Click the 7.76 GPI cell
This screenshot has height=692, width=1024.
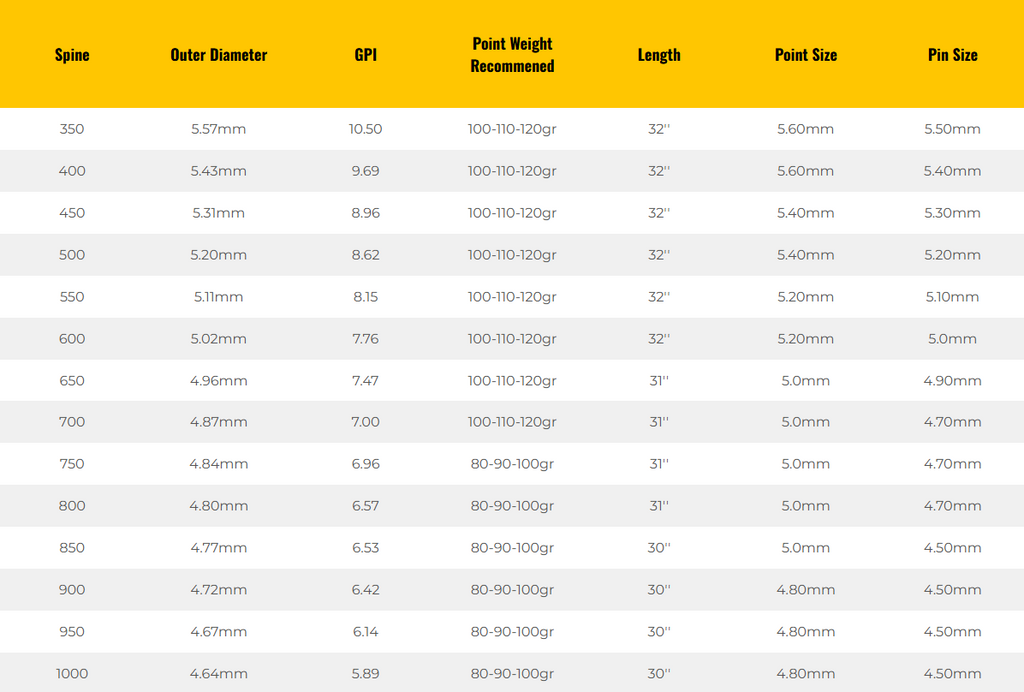pos(366,339)
